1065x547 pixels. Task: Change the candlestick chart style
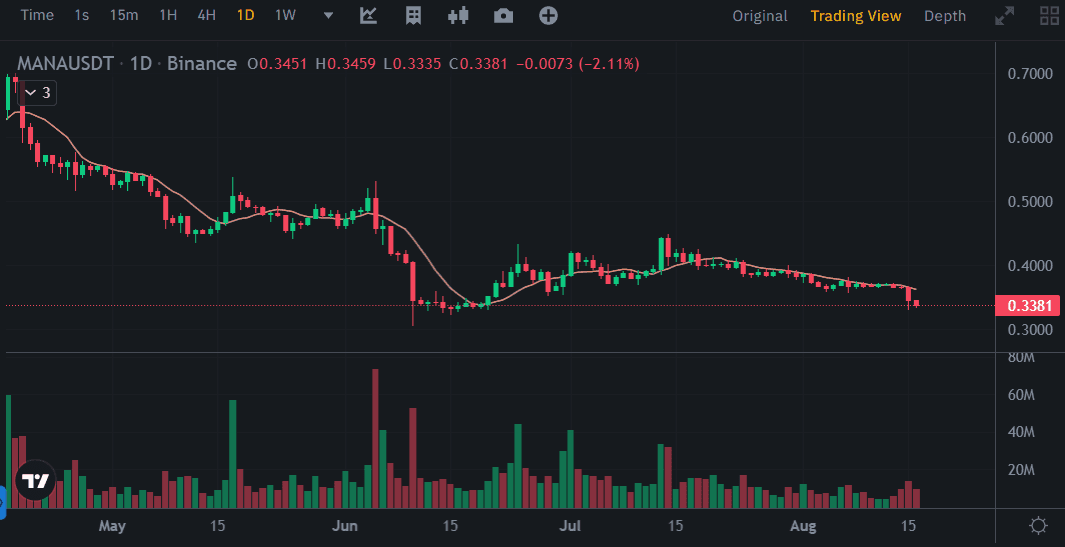click(x=459, y=16)
